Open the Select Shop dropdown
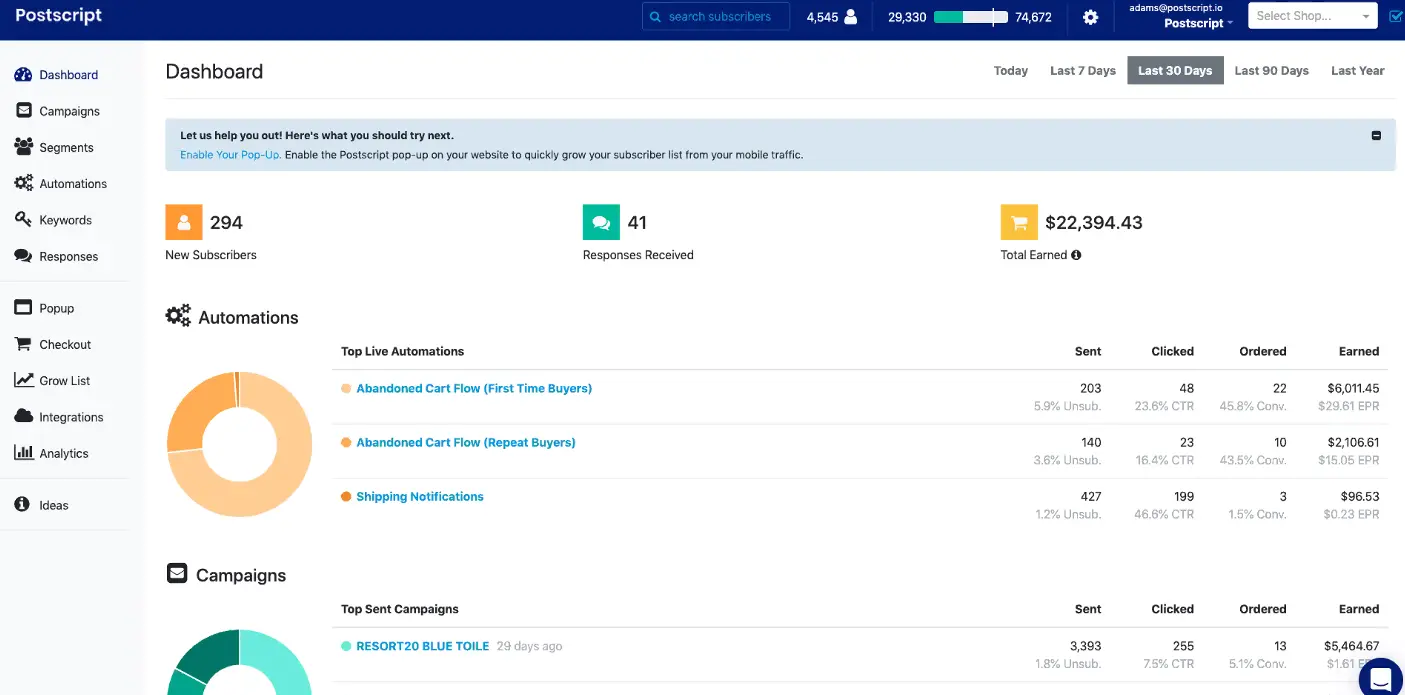 (1313, 16)
